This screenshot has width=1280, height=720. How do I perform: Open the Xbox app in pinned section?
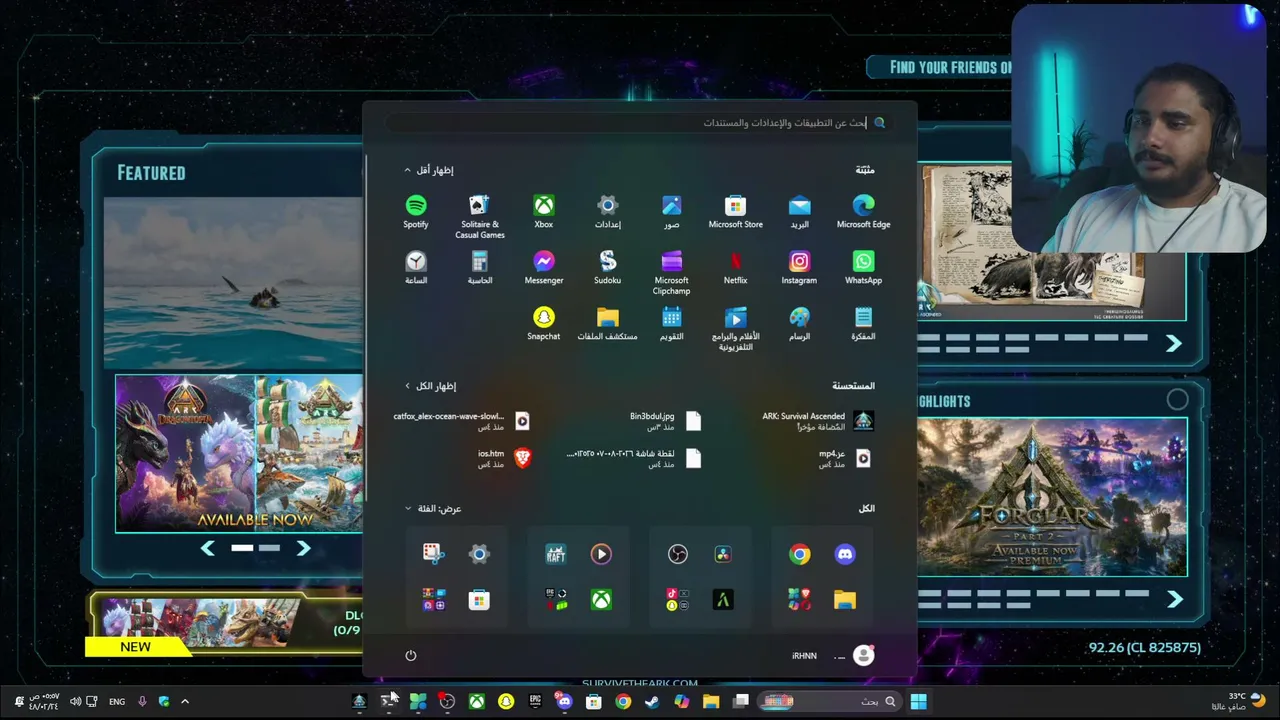[x=543, y=212]
